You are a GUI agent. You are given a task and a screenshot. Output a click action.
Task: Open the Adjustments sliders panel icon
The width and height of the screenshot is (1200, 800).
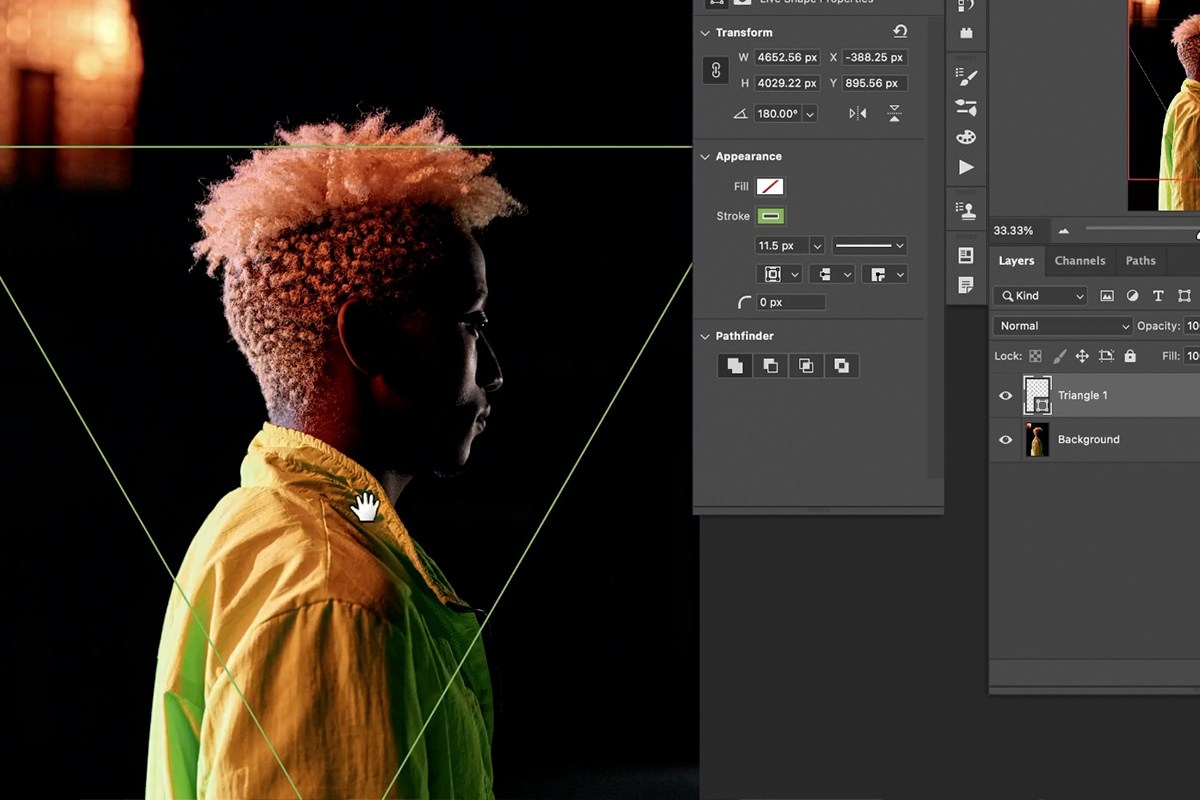pos(966,107)
